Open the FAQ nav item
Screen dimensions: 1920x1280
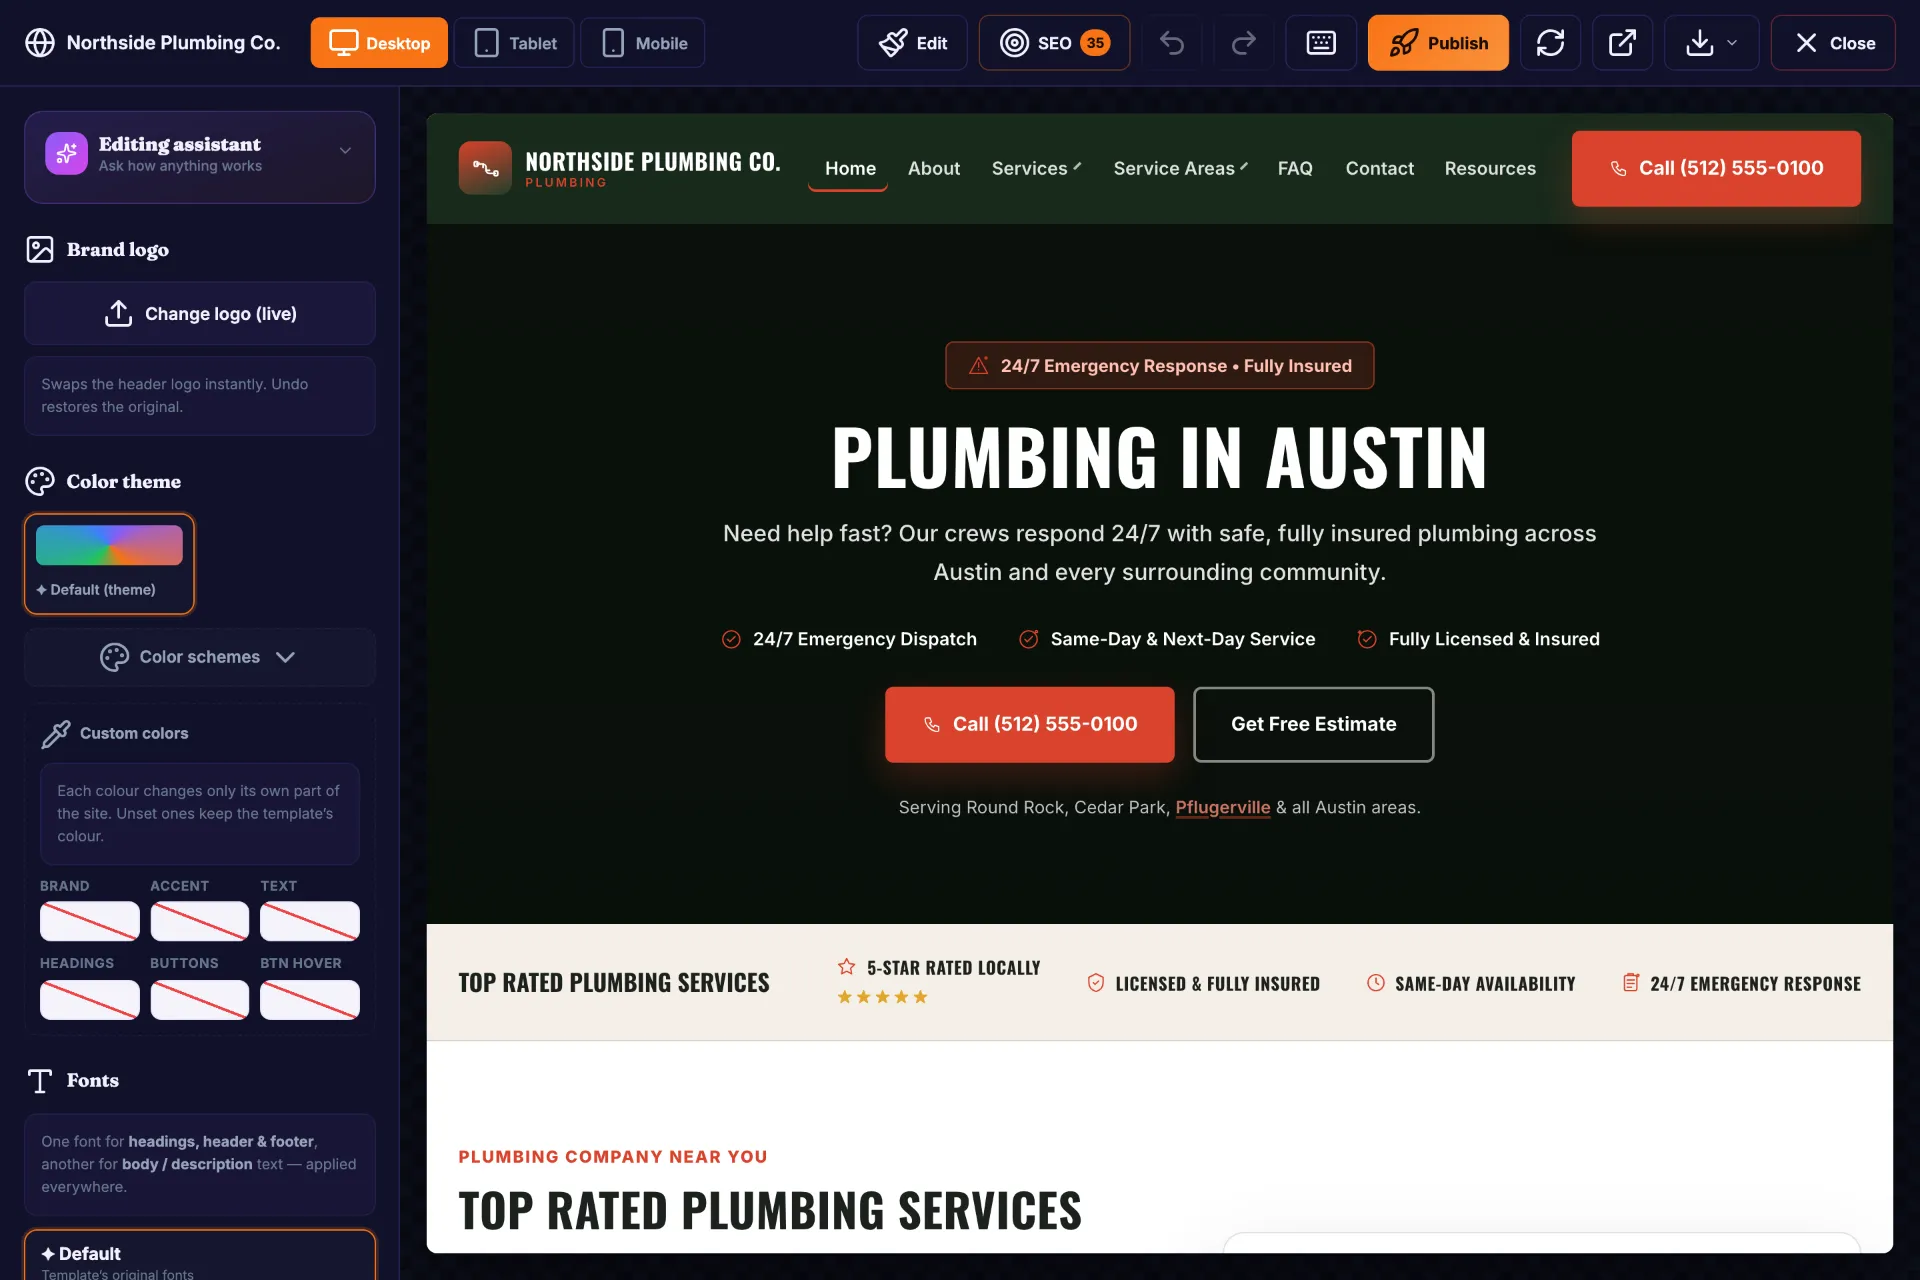[x=1295, y=168]
